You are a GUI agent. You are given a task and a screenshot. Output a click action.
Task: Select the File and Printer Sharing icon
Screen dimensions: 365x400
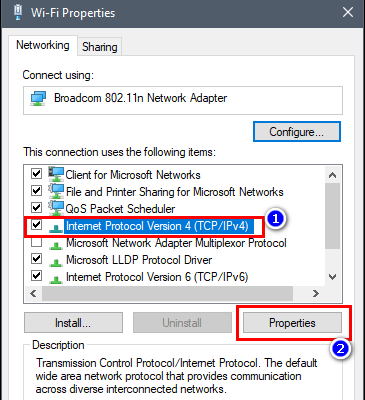click(x=56, y=191)
